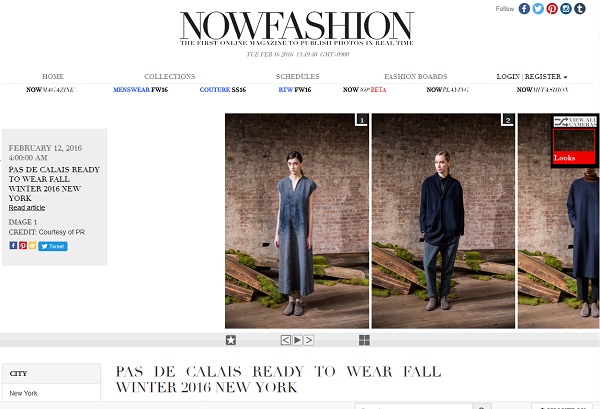This screenshot has width=600, height=409.
Task: Follow on Twitter via header icon
Action: click(x=538, y=8)
